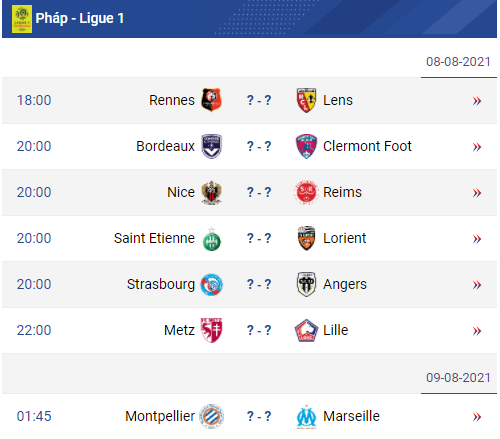Select the Bordeaux team badge
The image size is (500, 439).
[x=211, y=146]
